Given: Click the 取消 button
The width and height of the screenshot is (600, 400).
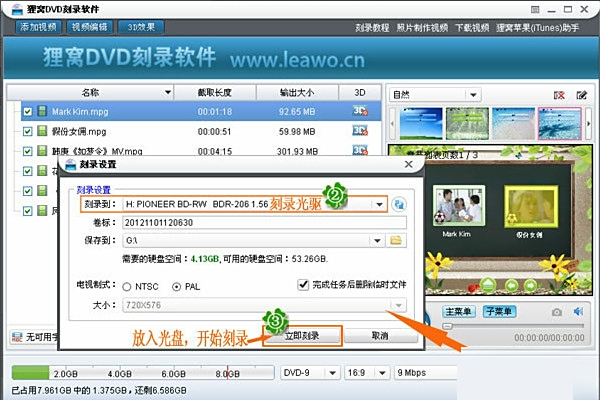Looking at the screenshot, I should [380, 336].
